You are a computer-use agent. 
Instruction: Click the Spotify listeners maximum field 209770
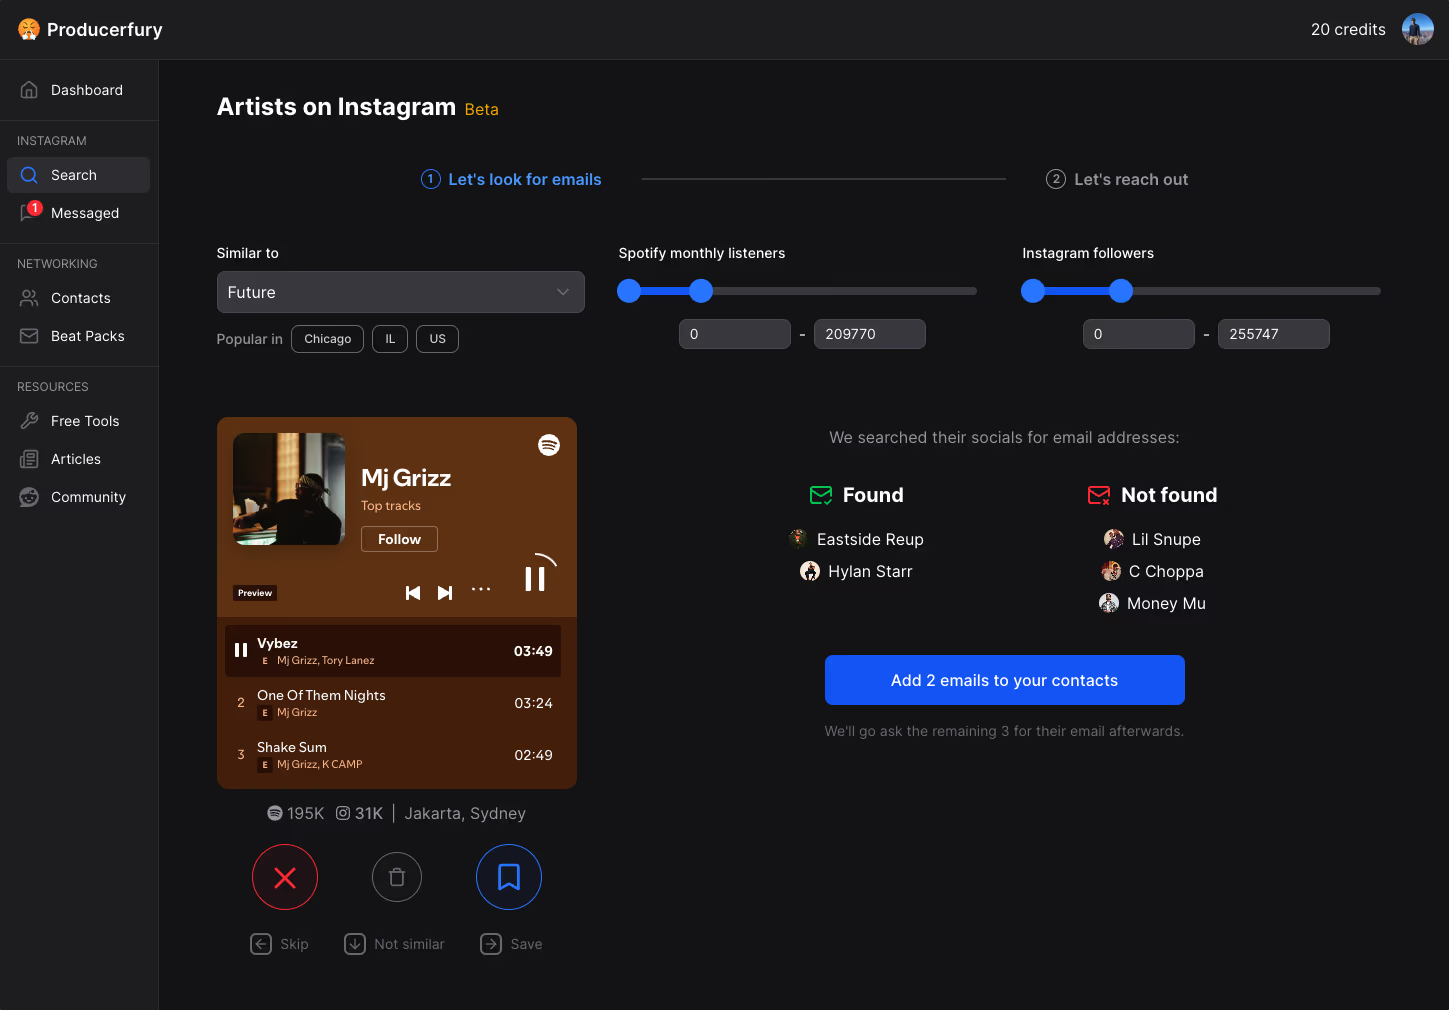pos(870,334)
